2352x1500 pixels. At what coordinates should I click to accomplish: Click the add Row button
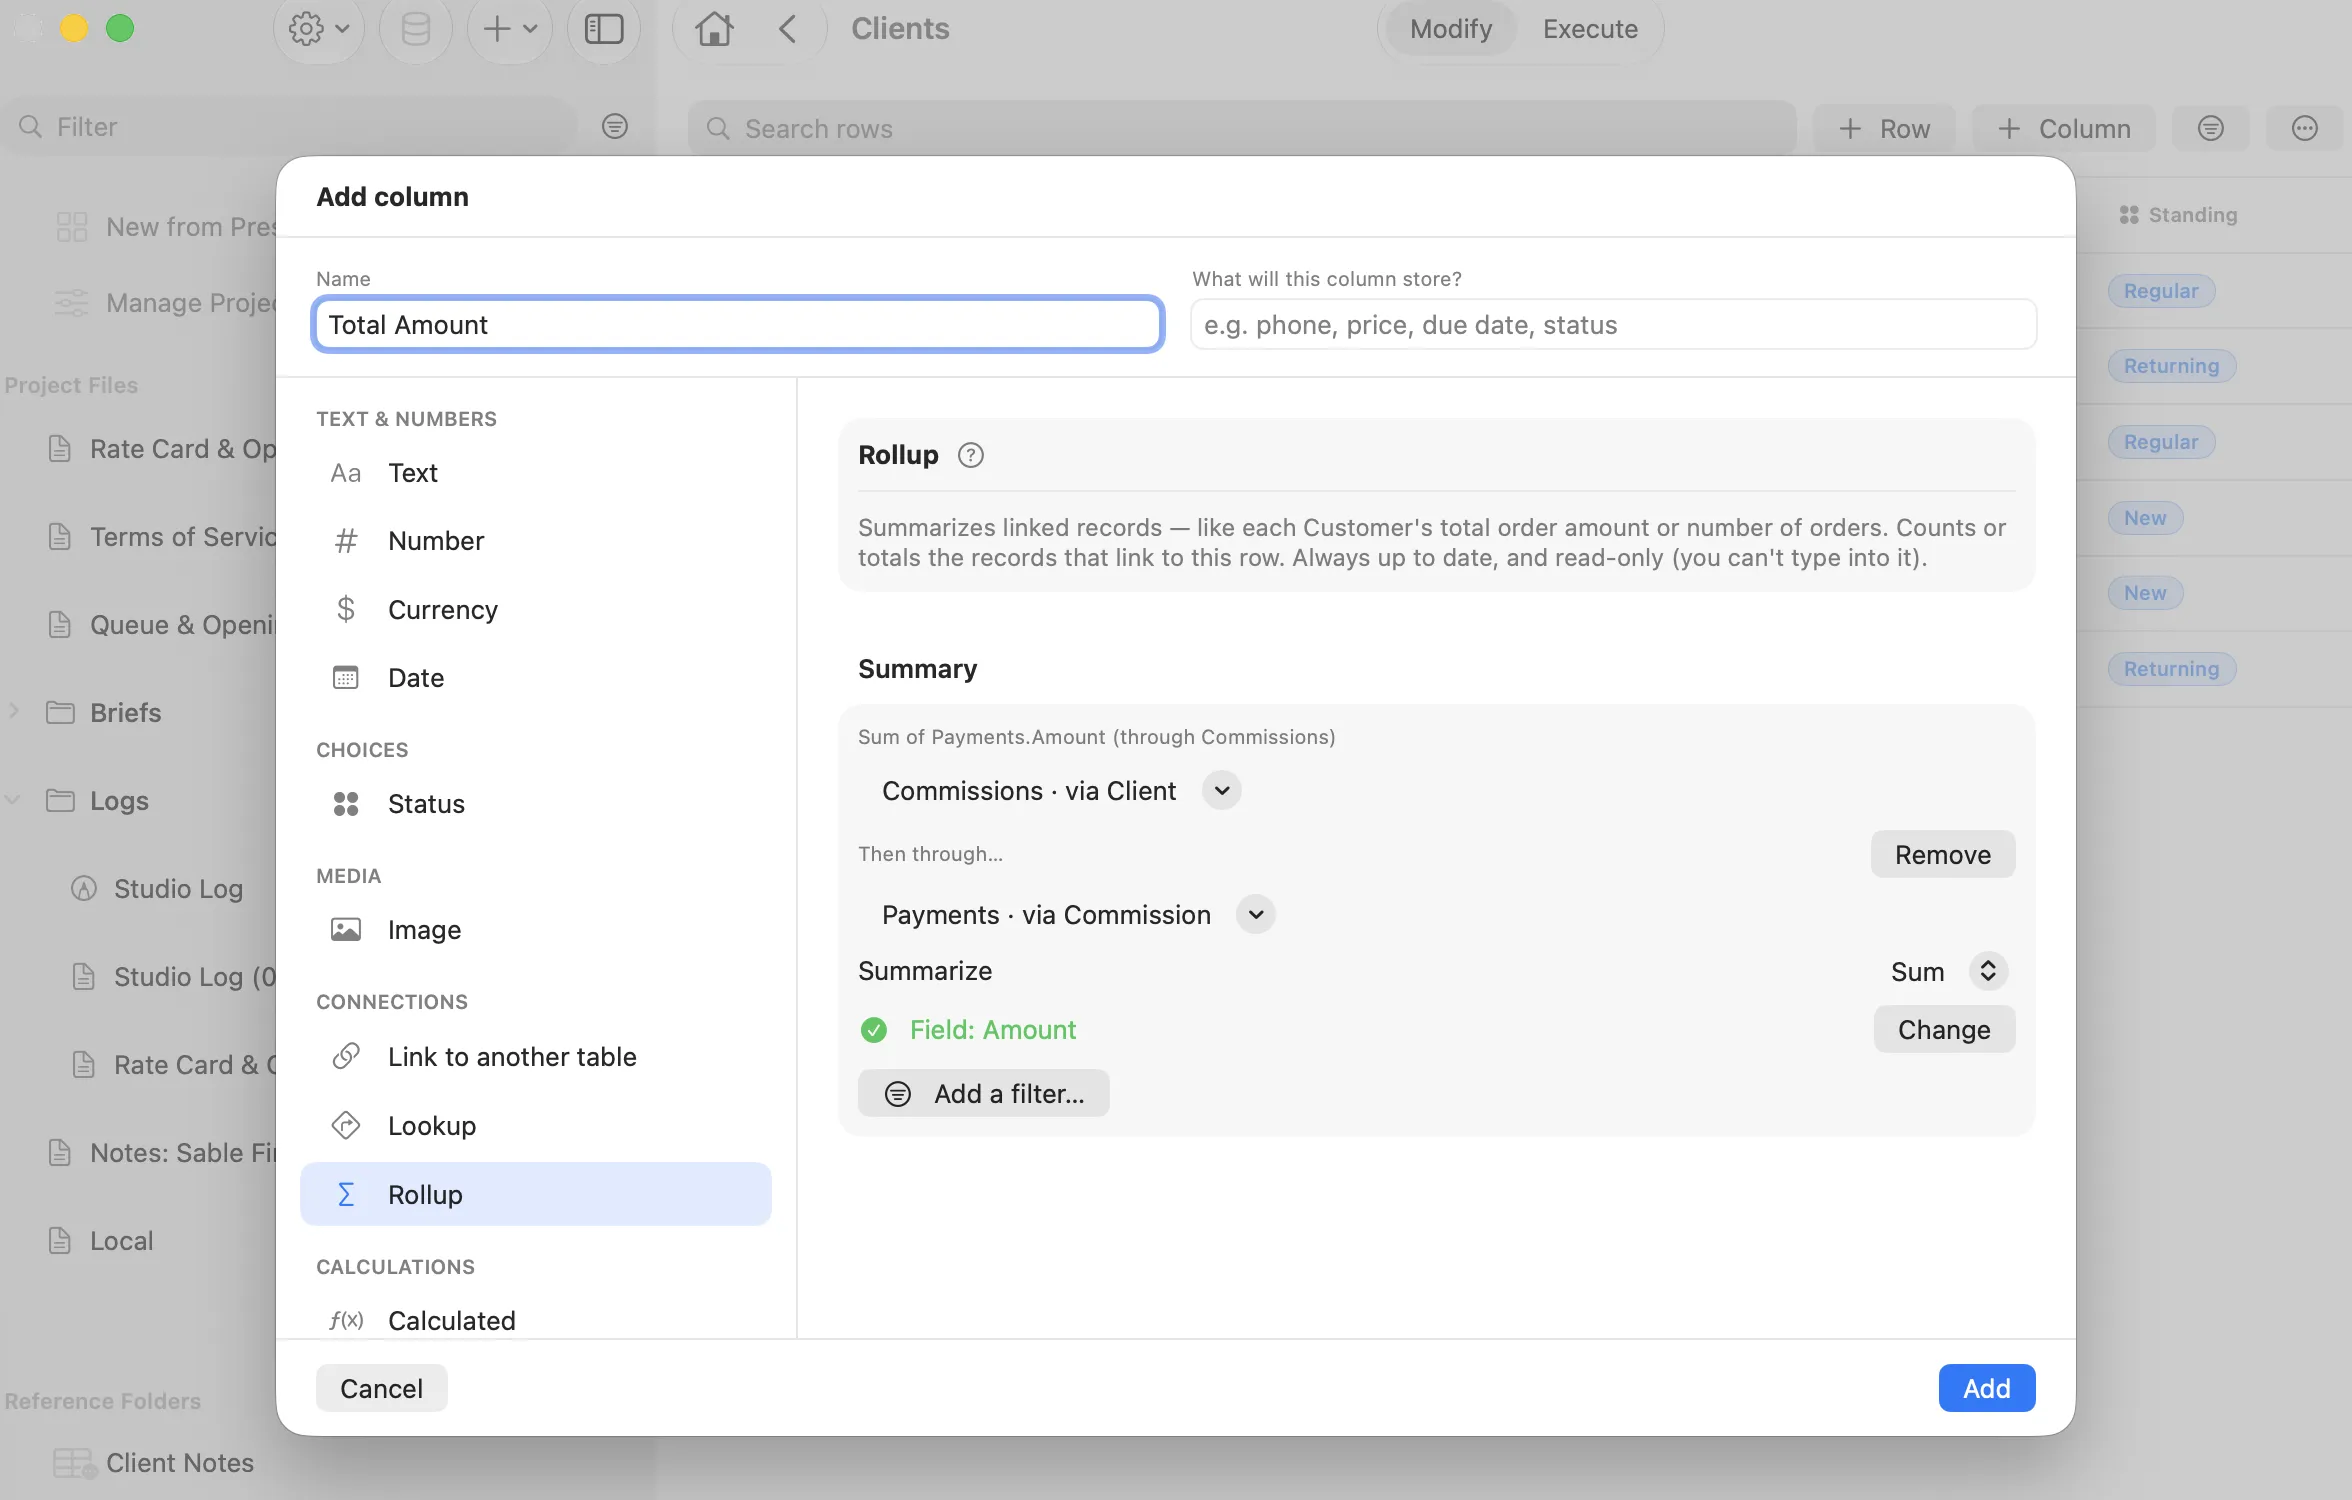pos(1884,128)
